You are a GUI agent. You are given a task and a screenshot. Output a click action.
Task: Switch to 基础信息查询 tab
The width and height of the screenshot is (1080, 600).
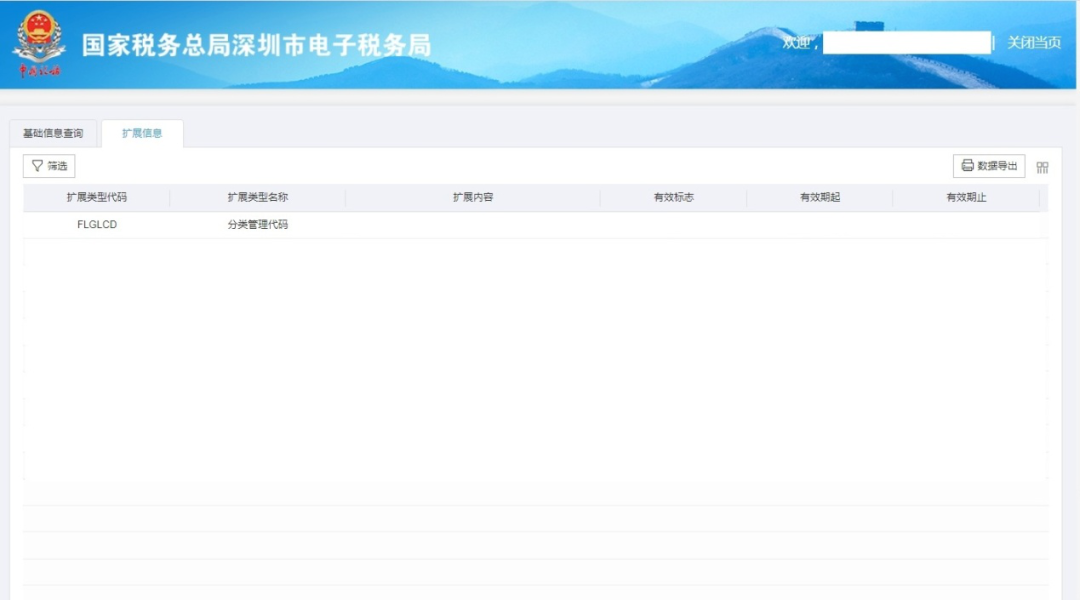coord(53,133)
